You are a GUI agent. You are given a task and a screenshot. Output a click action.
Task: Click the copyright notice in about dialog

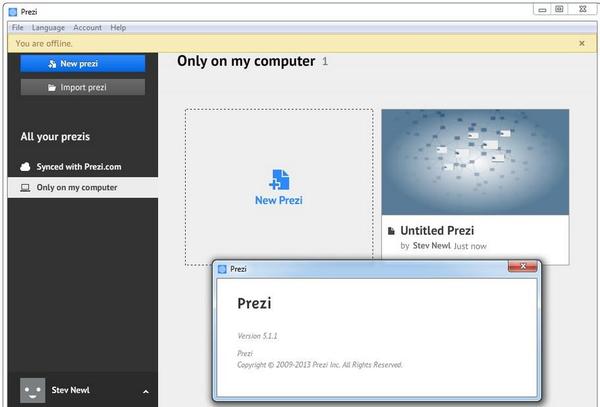tap(320, 365)
